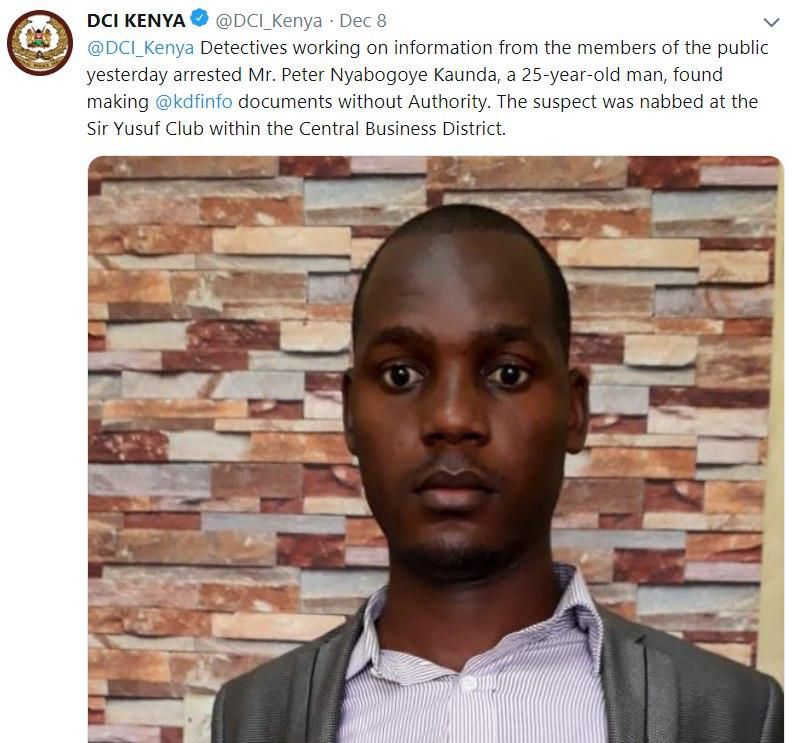Open the tweet options chevron menu
The image size is (797, 743).
pos(772,22)
